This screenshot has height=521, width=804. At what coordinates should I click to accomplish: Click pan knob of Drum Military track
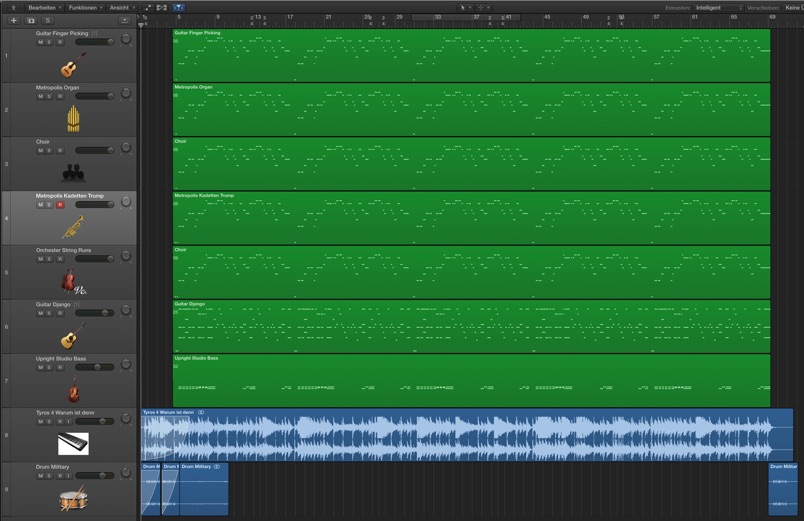pyautogui.click(x=126, y=473)
